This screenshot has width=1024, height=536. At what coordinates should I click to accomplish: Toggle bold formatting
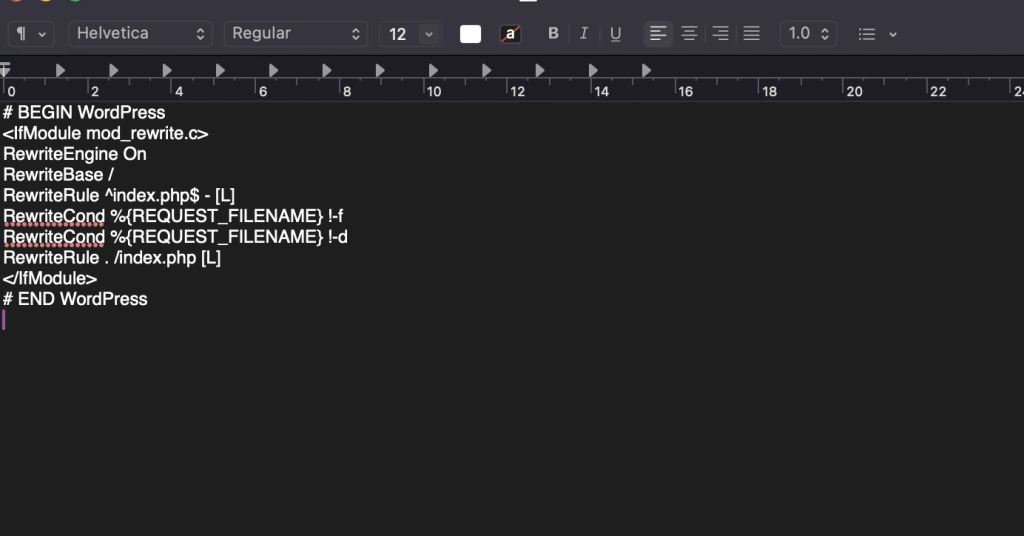[x=553, y=34]
